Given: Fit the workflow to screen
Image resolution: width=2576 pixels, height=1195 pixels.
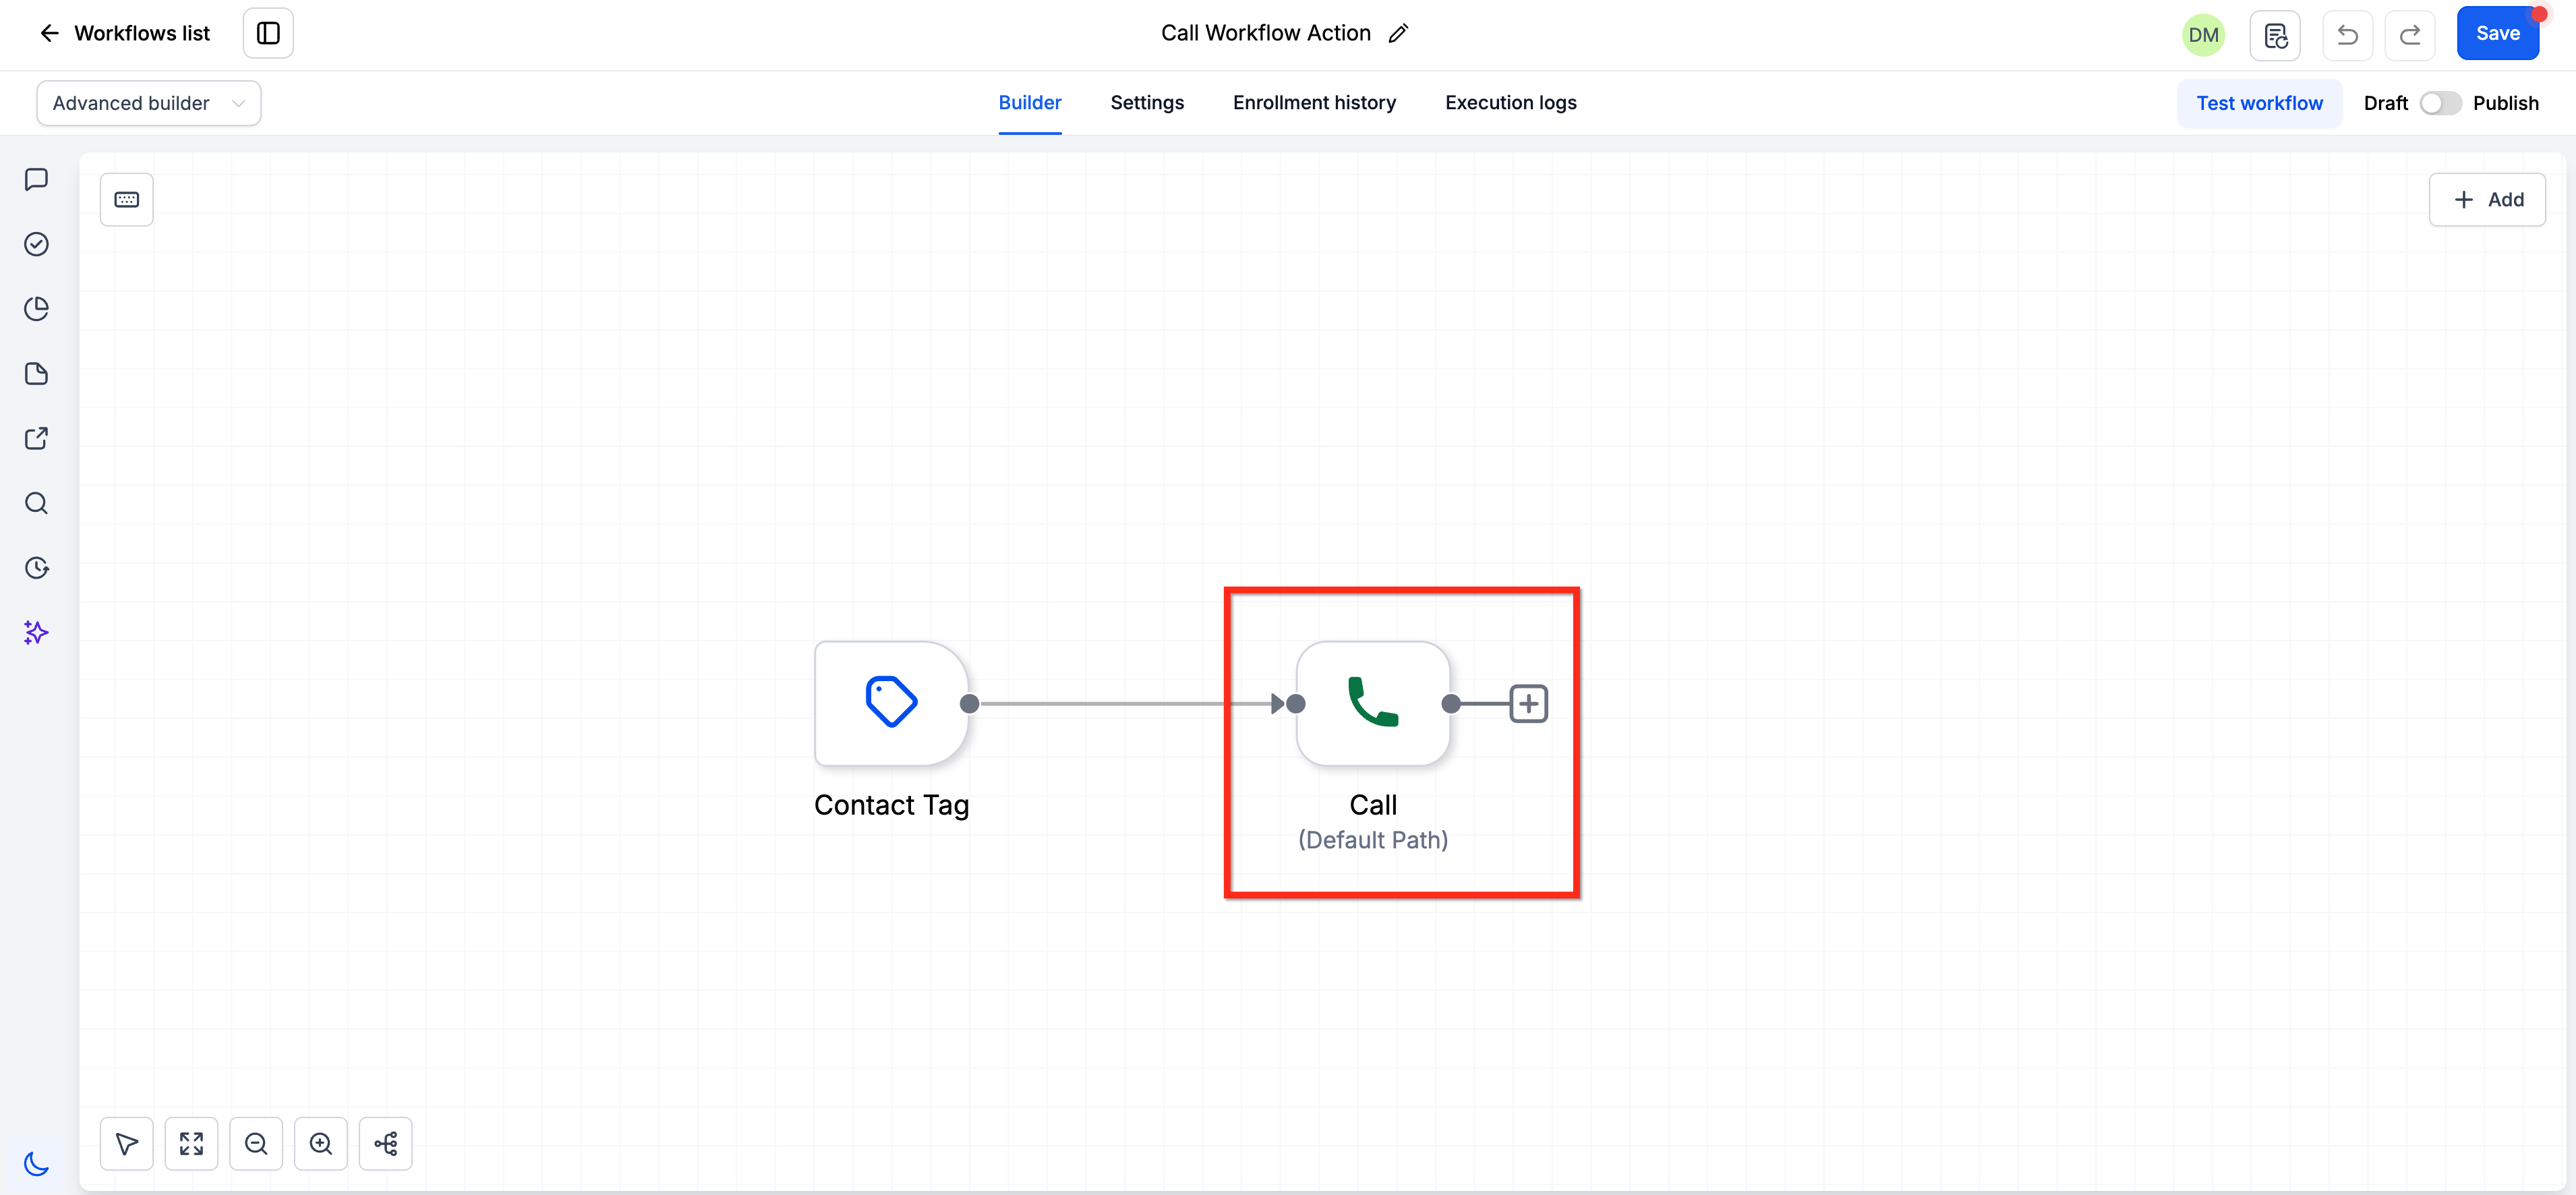Looking at the screenshot, I should coord(191,1143).
